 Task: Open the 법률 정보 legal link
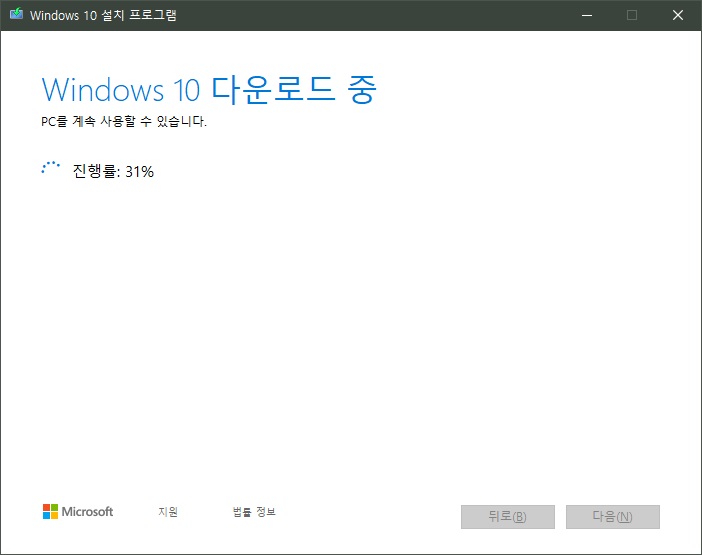pyautogui.click(x=254, y=512)
